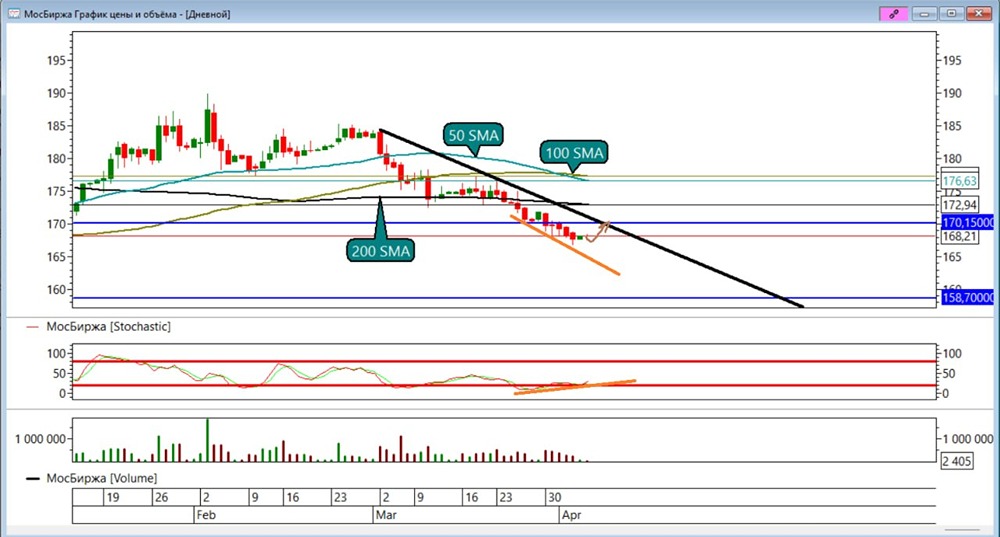Screen dimensions: 1000x537
Task: Select the 100 SMA label callout
Action: (574, 153)
